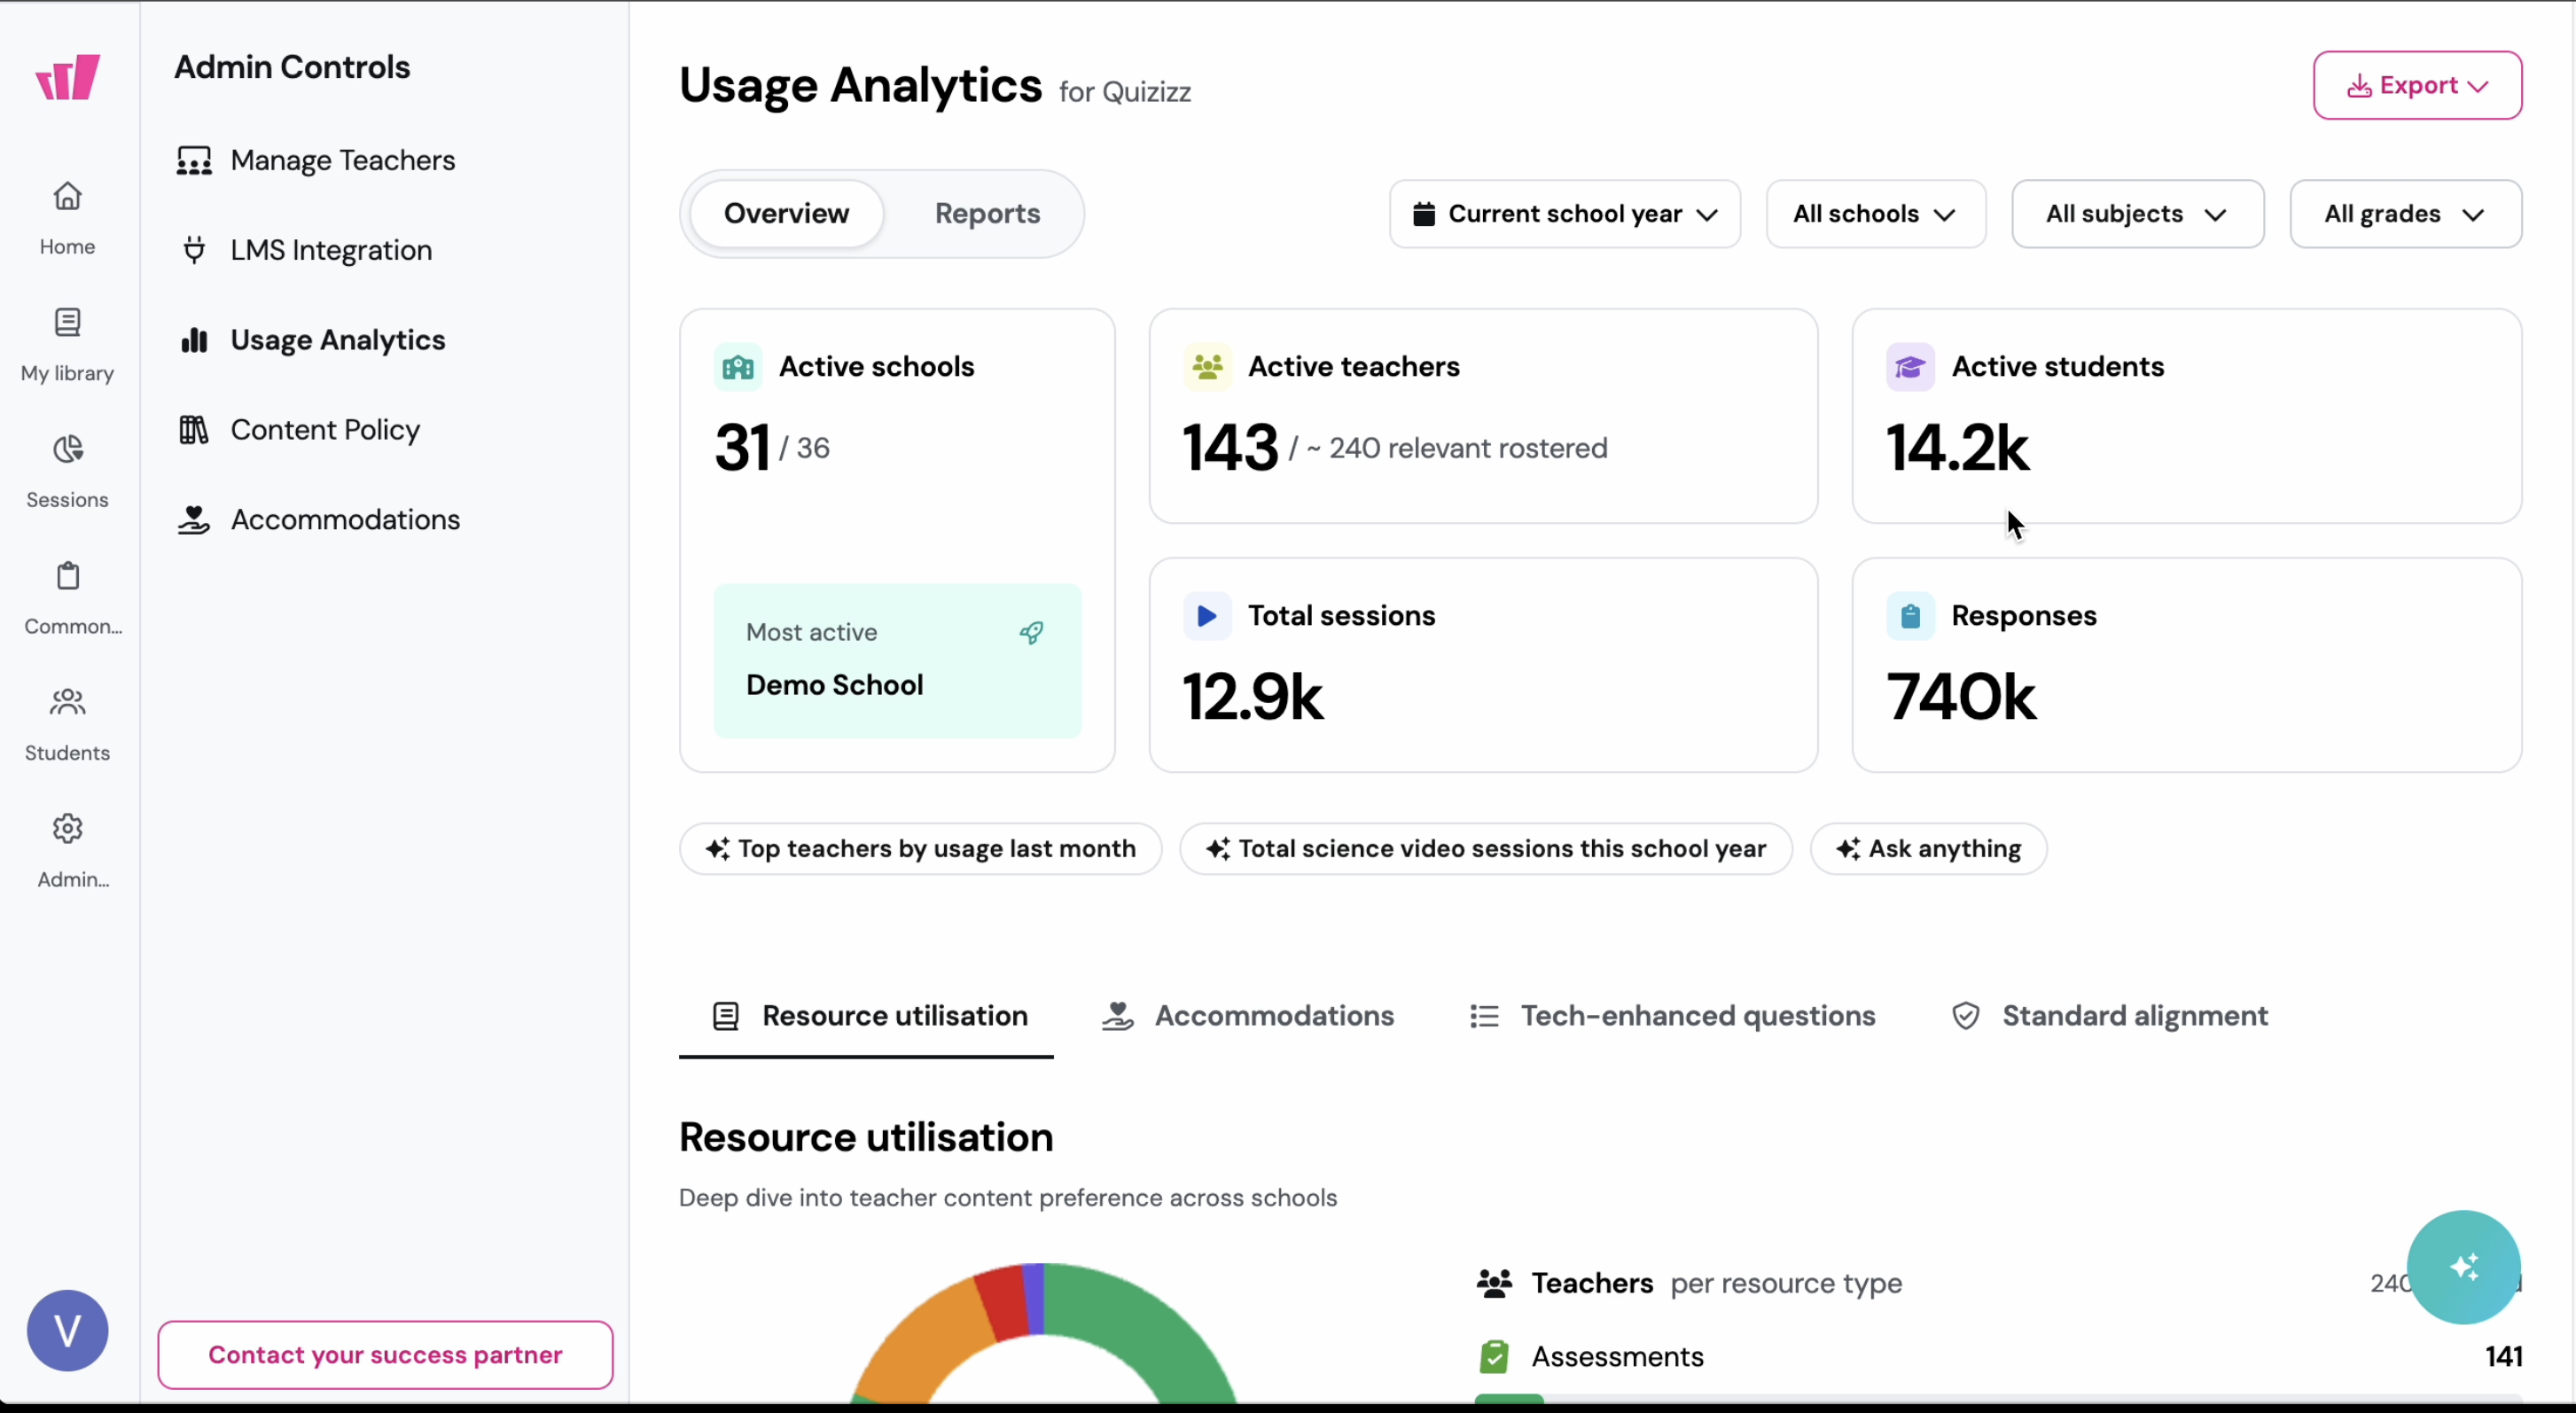
Task: Open the Accommodations admin page
Action: click(345, 519)
